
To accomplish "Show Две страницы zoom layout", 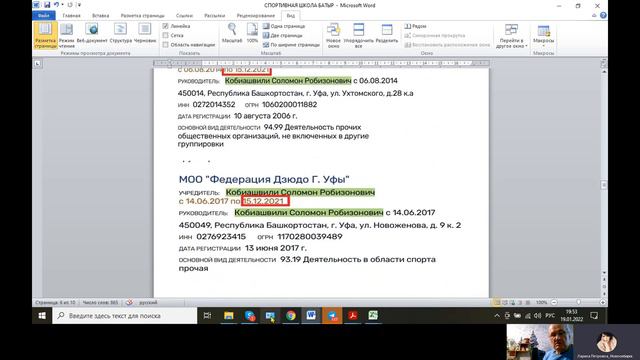I will (x=283, y=36).
